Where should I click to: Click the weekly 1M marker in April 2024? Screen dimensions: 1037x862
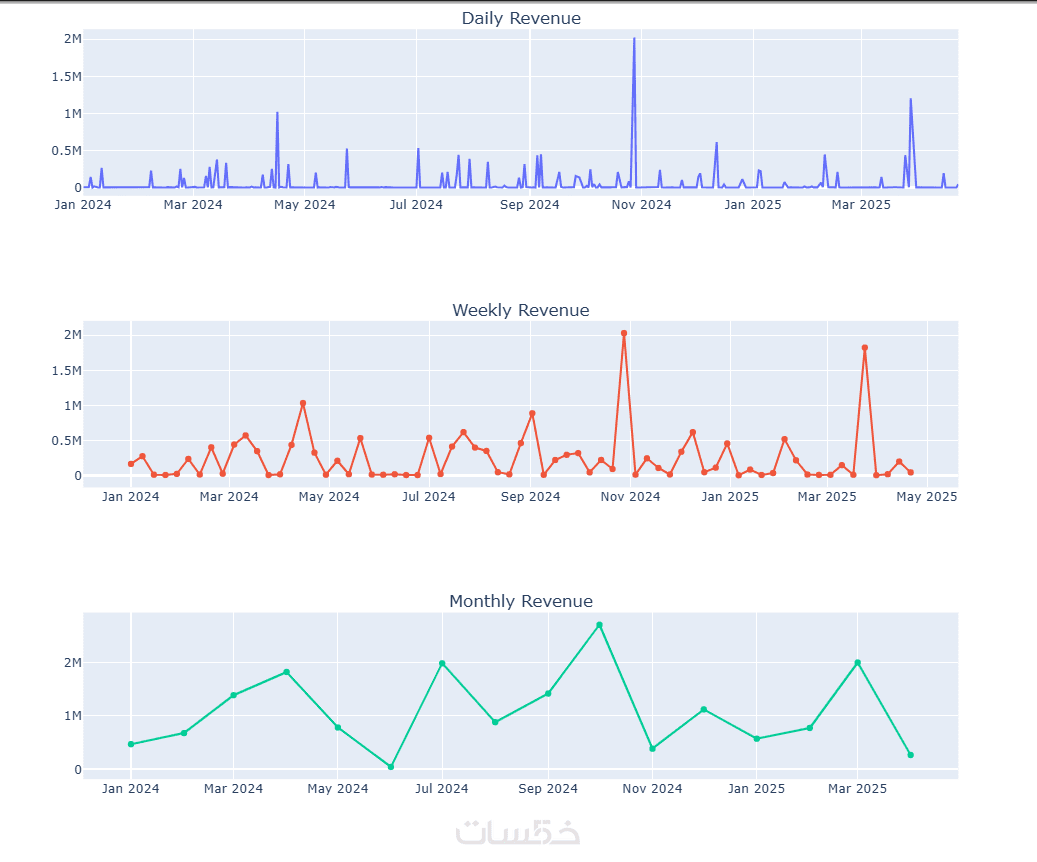303,403
